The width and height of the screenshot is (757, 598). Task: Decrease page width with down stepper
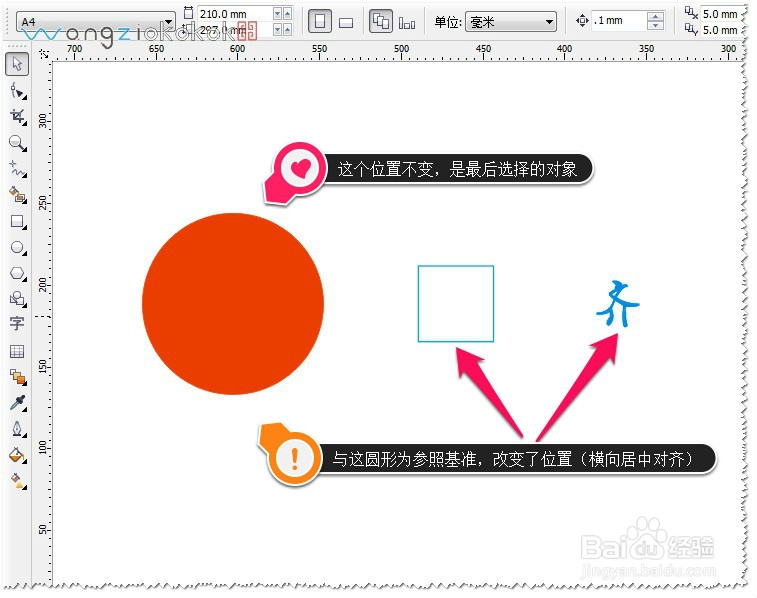(x=277, y=14)
